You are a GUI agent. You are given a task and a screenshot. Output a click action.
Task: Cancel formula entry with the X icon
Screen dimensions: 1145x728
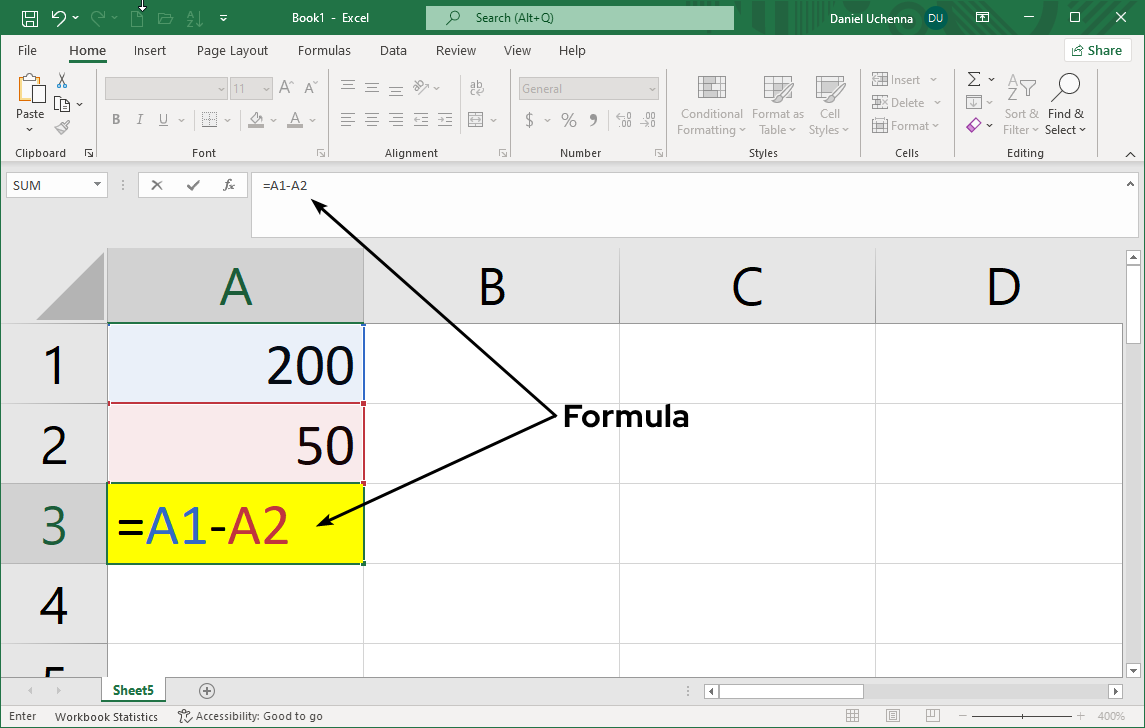(156, 185)
